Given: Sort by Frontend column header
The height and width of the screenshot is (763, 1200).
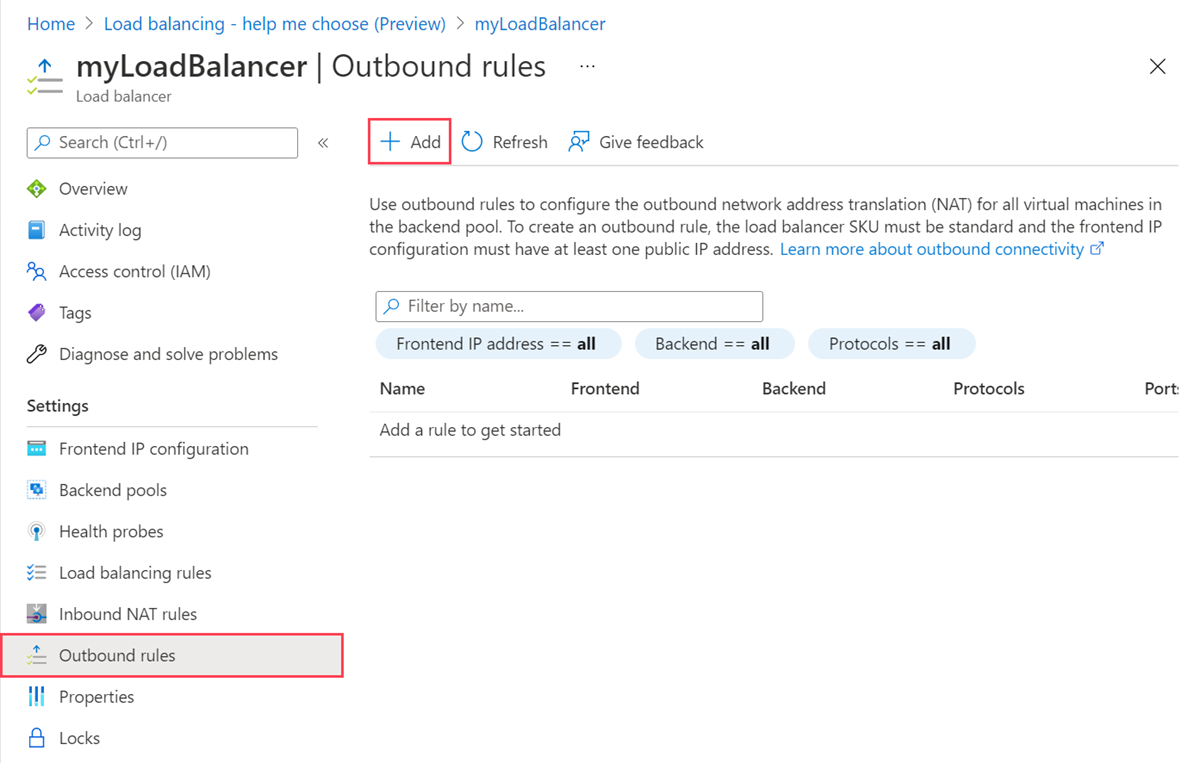Looking at the screenshot, I should coord(605,389).
